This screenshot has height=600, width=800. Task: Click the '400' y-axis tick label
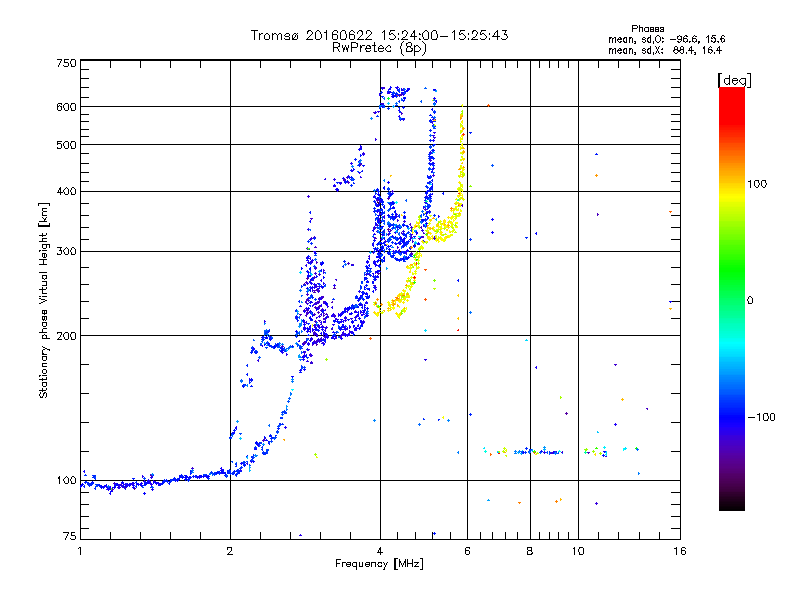pos(66,192)
